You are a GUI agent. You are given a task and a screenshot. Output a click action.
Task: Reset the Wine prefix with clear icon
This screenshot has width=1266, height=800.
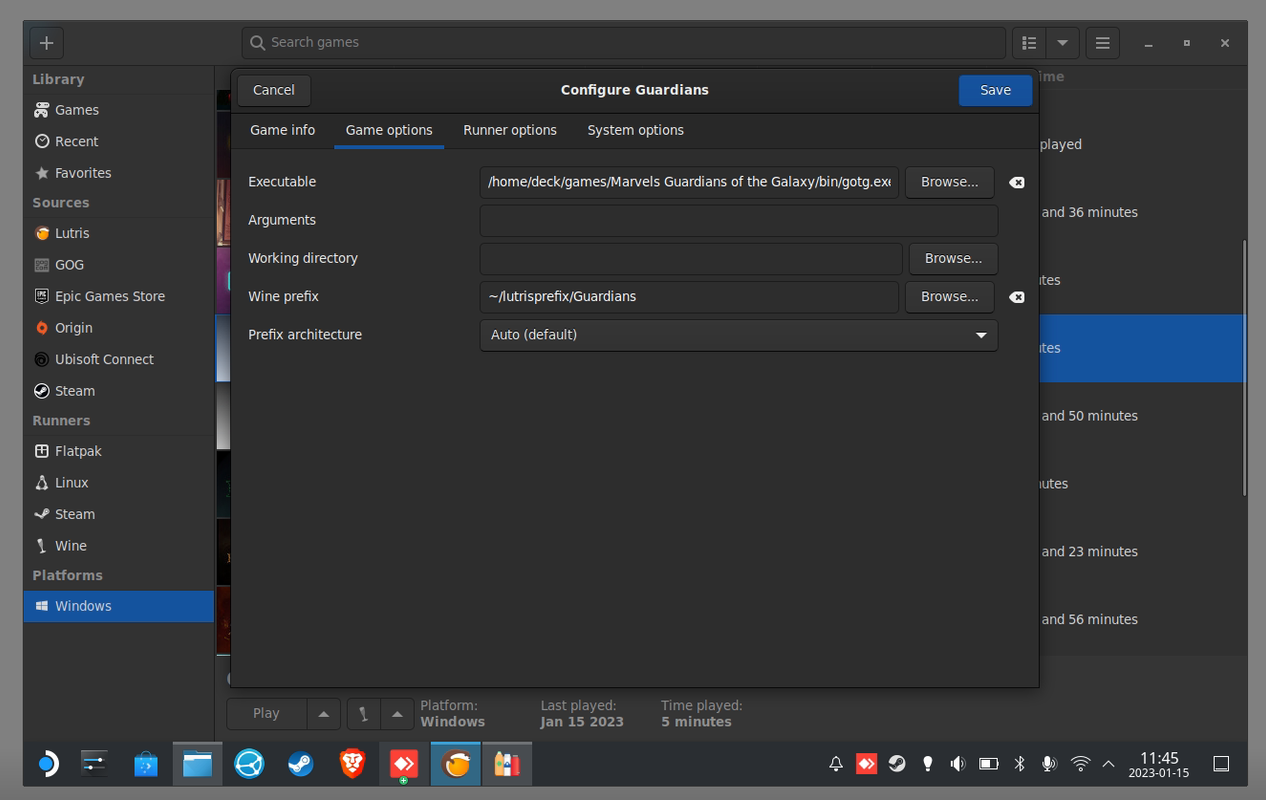click(1016, 297)
